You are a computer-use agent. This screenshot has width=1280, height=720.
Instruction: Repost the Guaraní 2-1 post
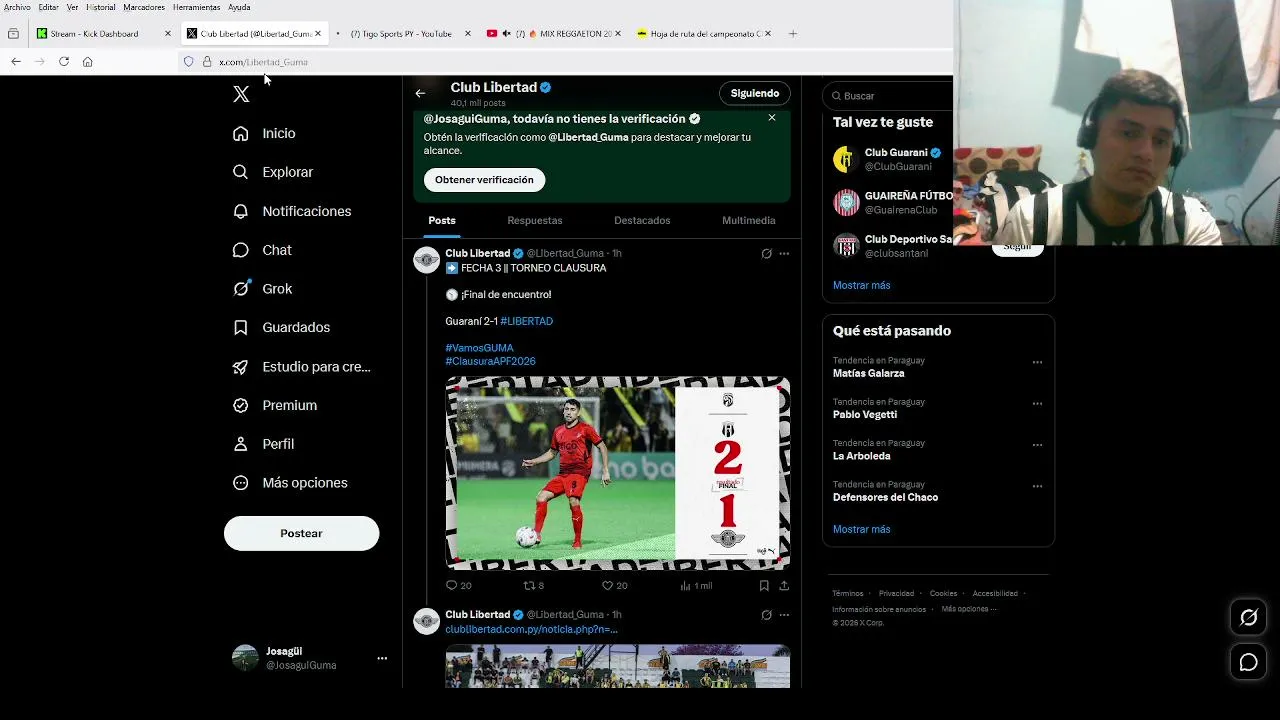530,585
